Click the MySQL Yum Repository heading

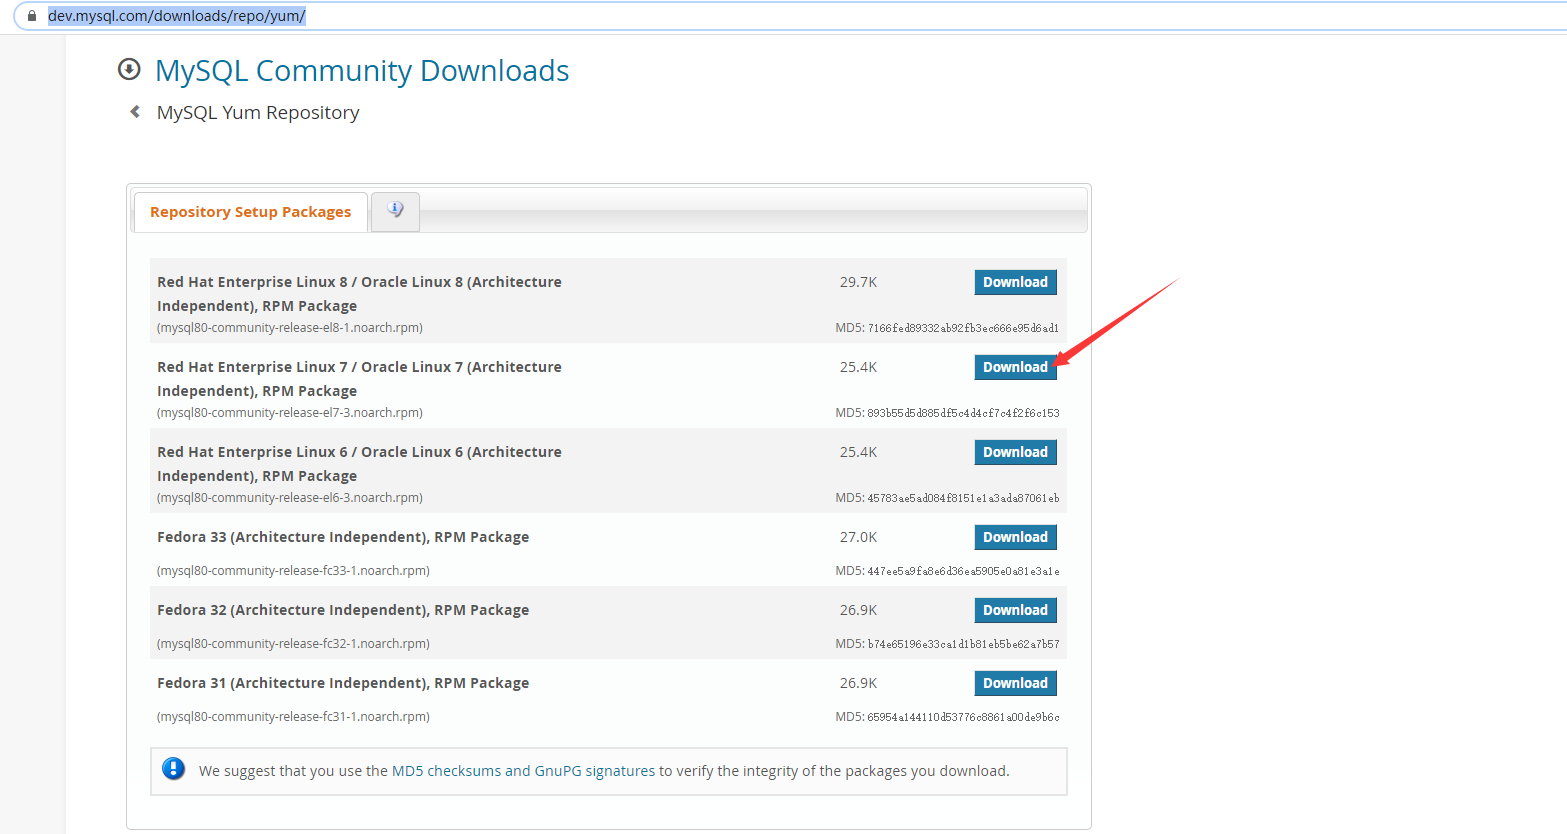coord(258,113)
